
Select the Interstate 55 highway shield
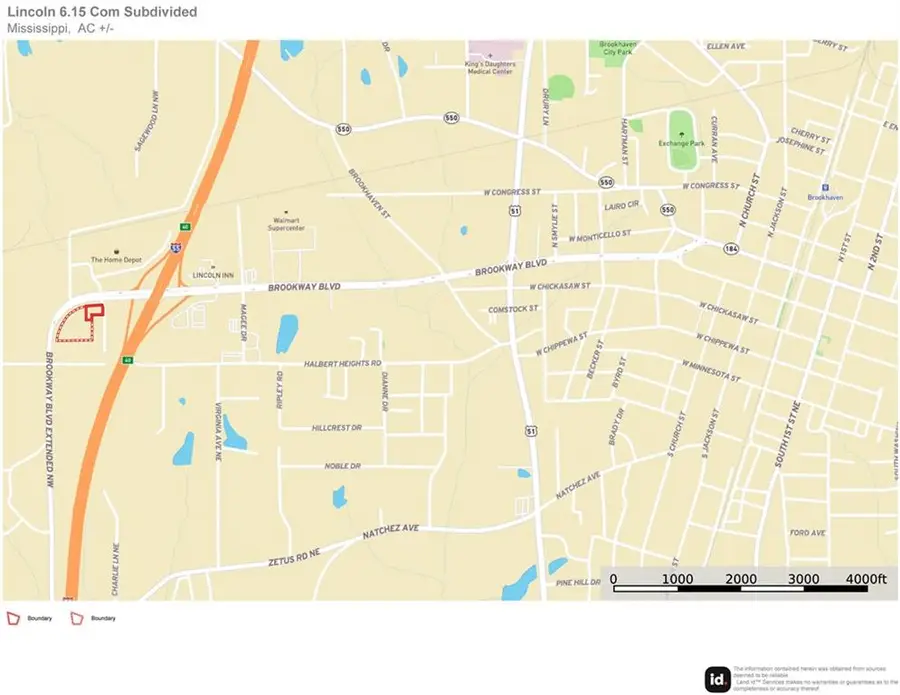click(175, 248)
